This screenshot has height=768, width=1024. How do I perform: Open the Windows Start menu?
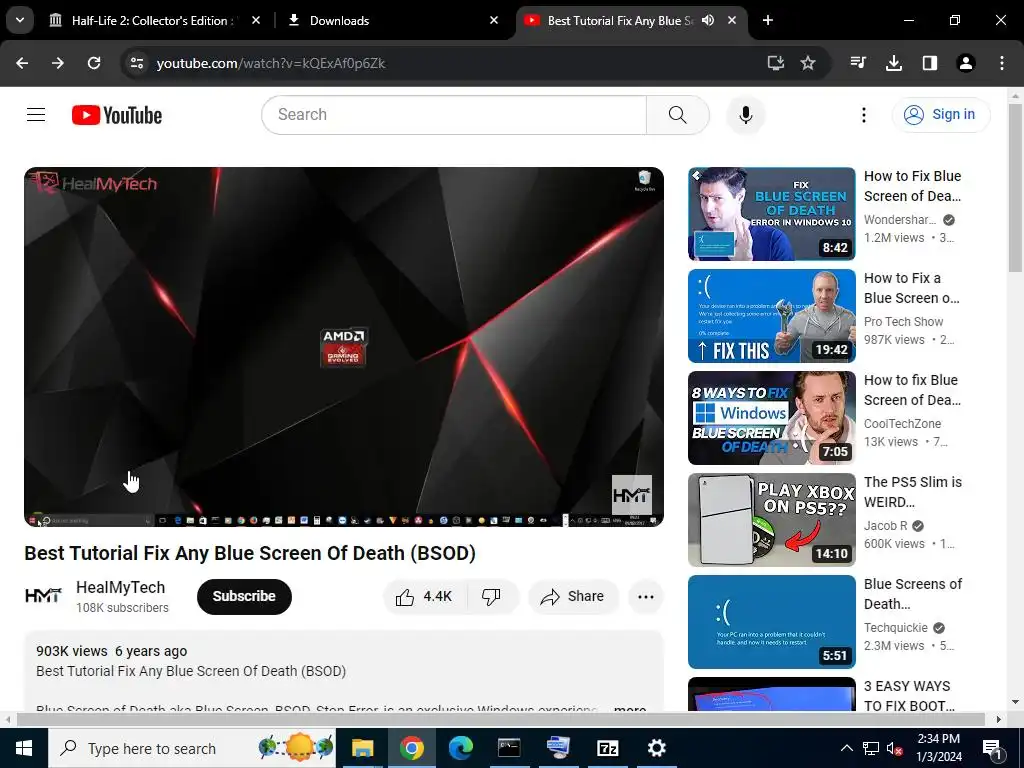click(x=24, y=748)
